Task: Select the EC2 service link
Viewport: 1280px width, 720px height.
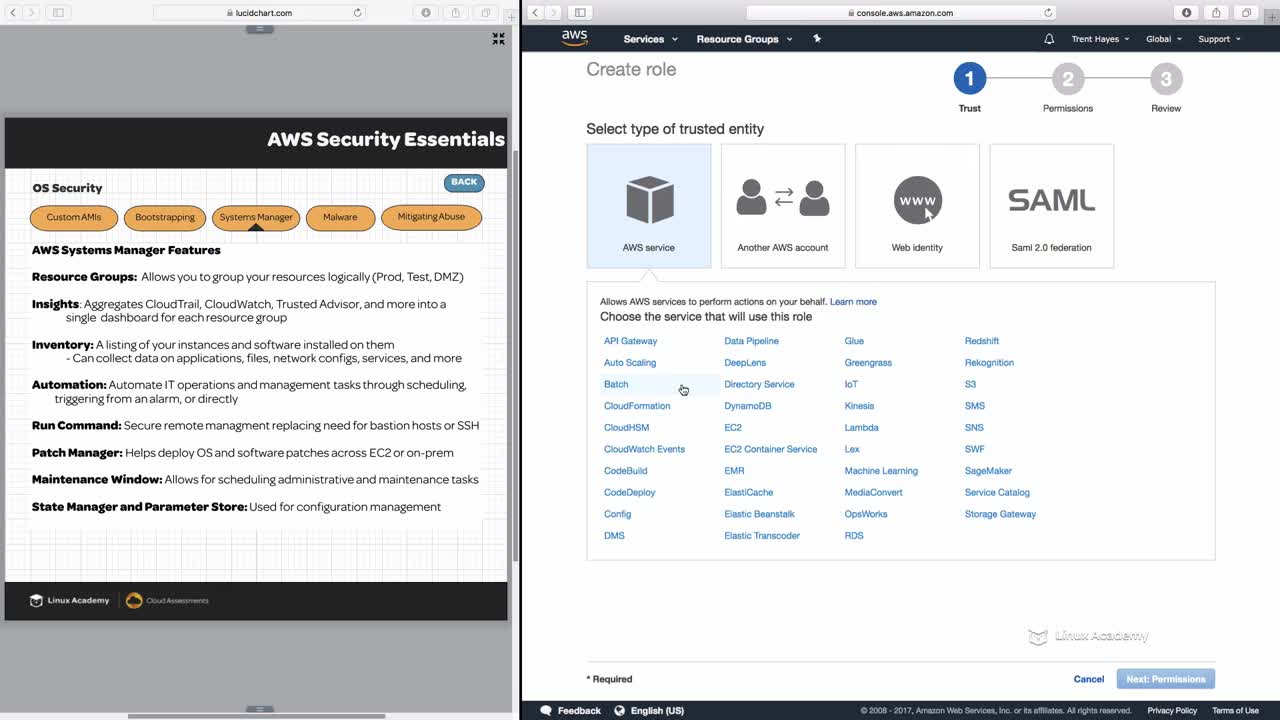Action: 733,428
